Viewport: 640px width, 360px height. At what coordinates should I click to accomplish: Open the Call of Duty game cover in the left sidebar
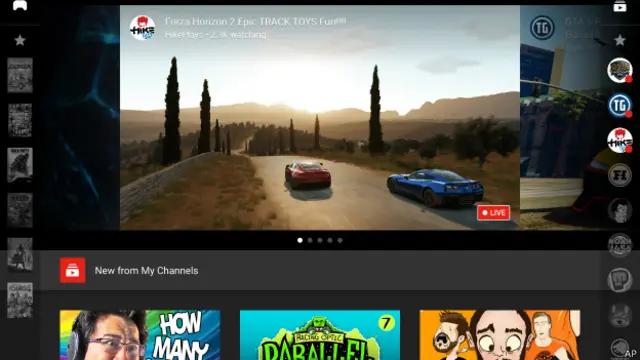20,165
